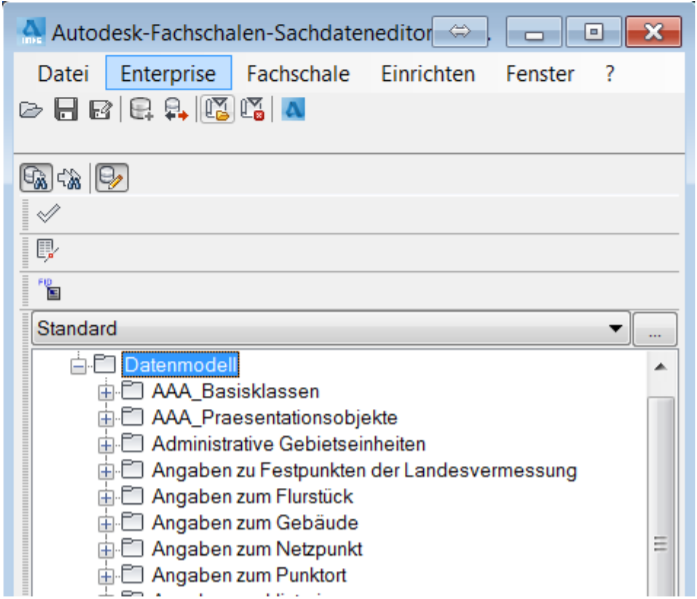Click the Administrative Gebietseinheiten folder icon
This screenshot has height=599, width=697.
click(x=132, y=443)
